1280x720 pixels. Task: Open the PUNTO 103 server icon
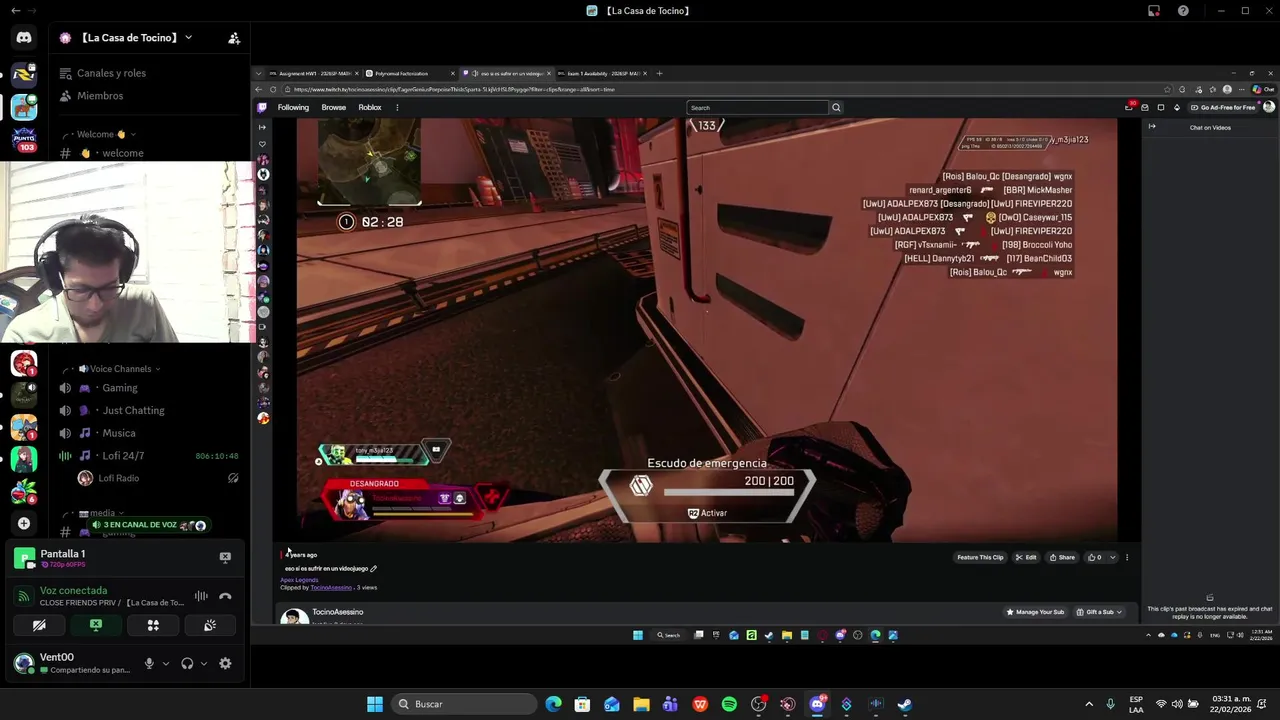pyautogui.click(x=24, y=139)
